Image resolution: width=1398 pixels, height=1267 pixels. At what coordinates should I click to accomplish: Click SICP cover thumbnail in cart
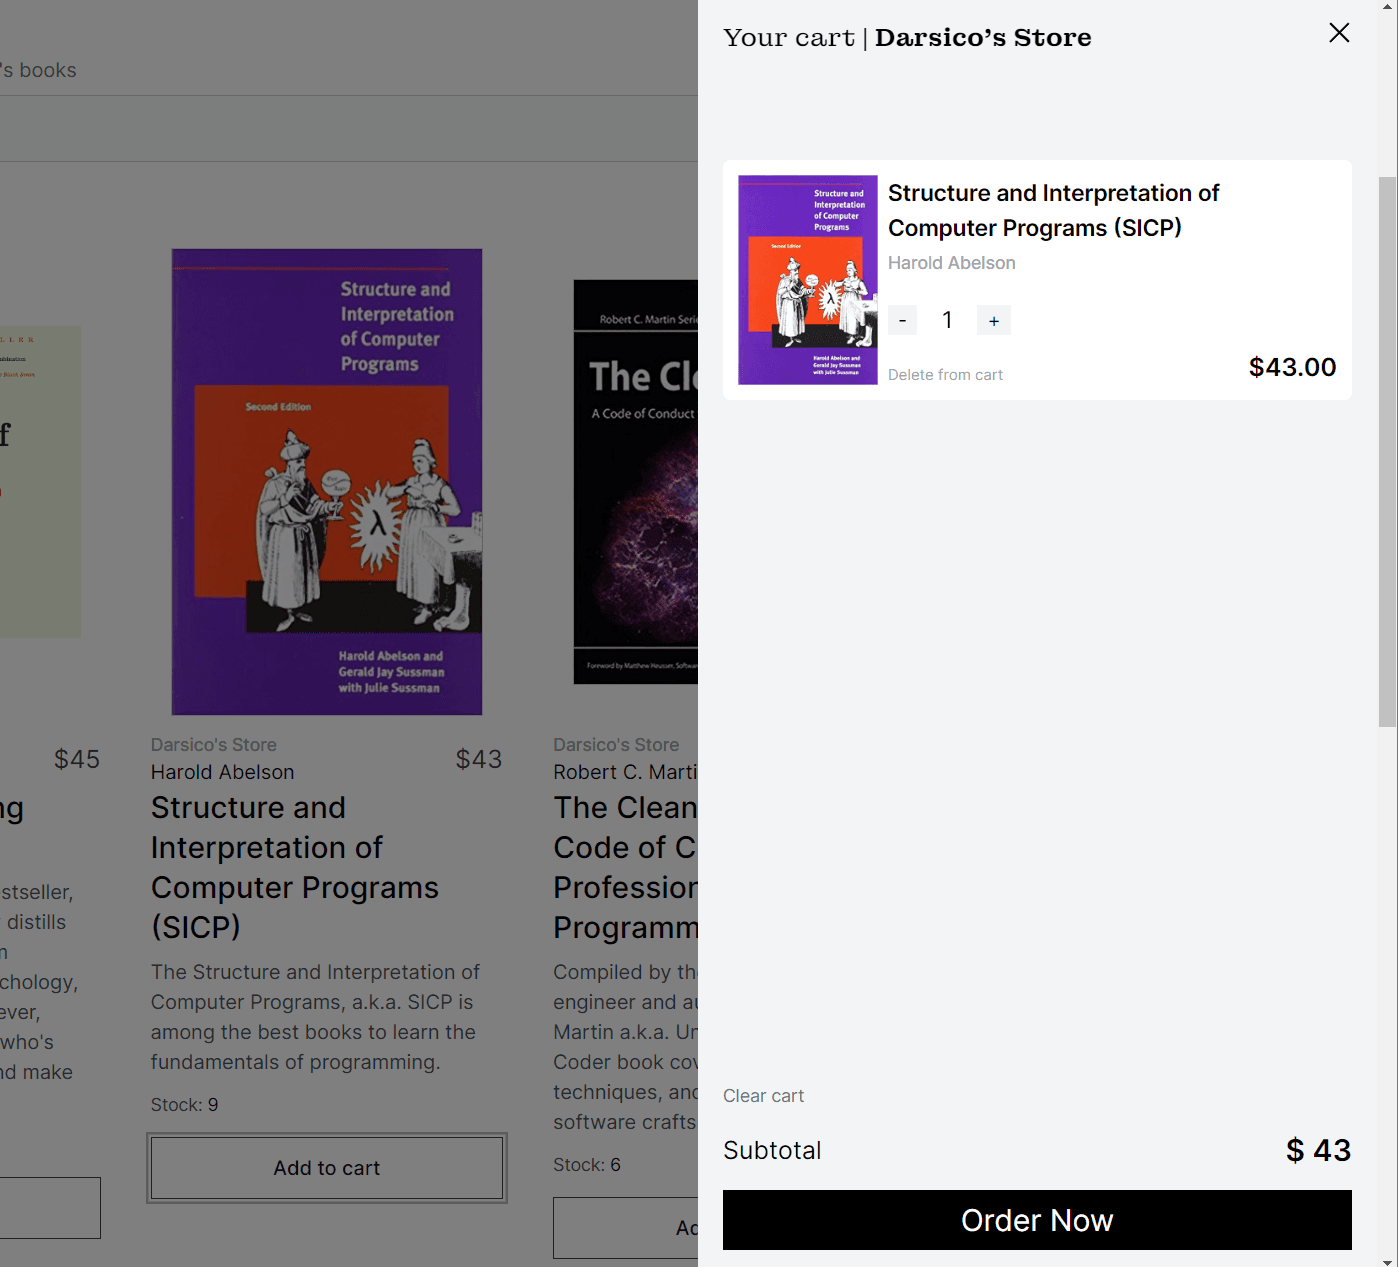[x=807, y=280]
